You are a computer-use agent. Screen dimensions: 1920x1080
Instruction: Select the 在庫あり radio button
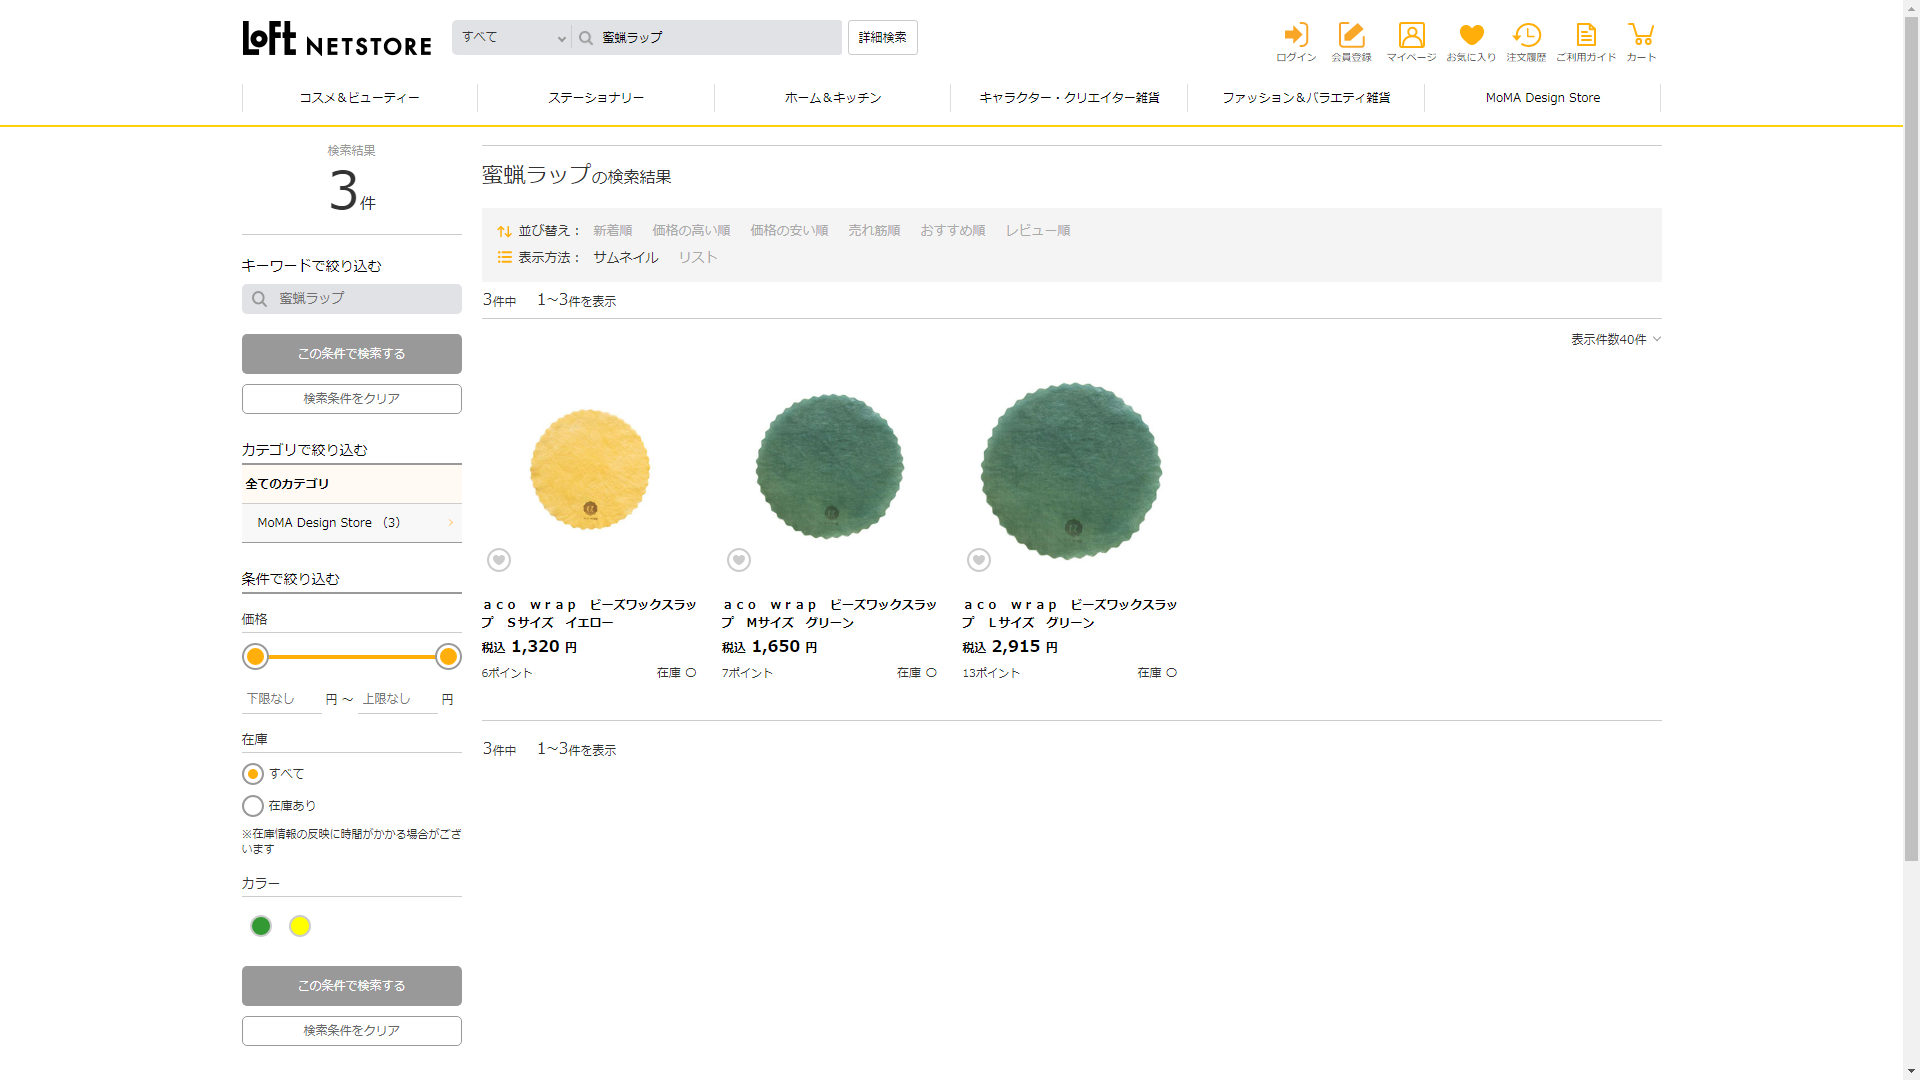pos(253,806)
